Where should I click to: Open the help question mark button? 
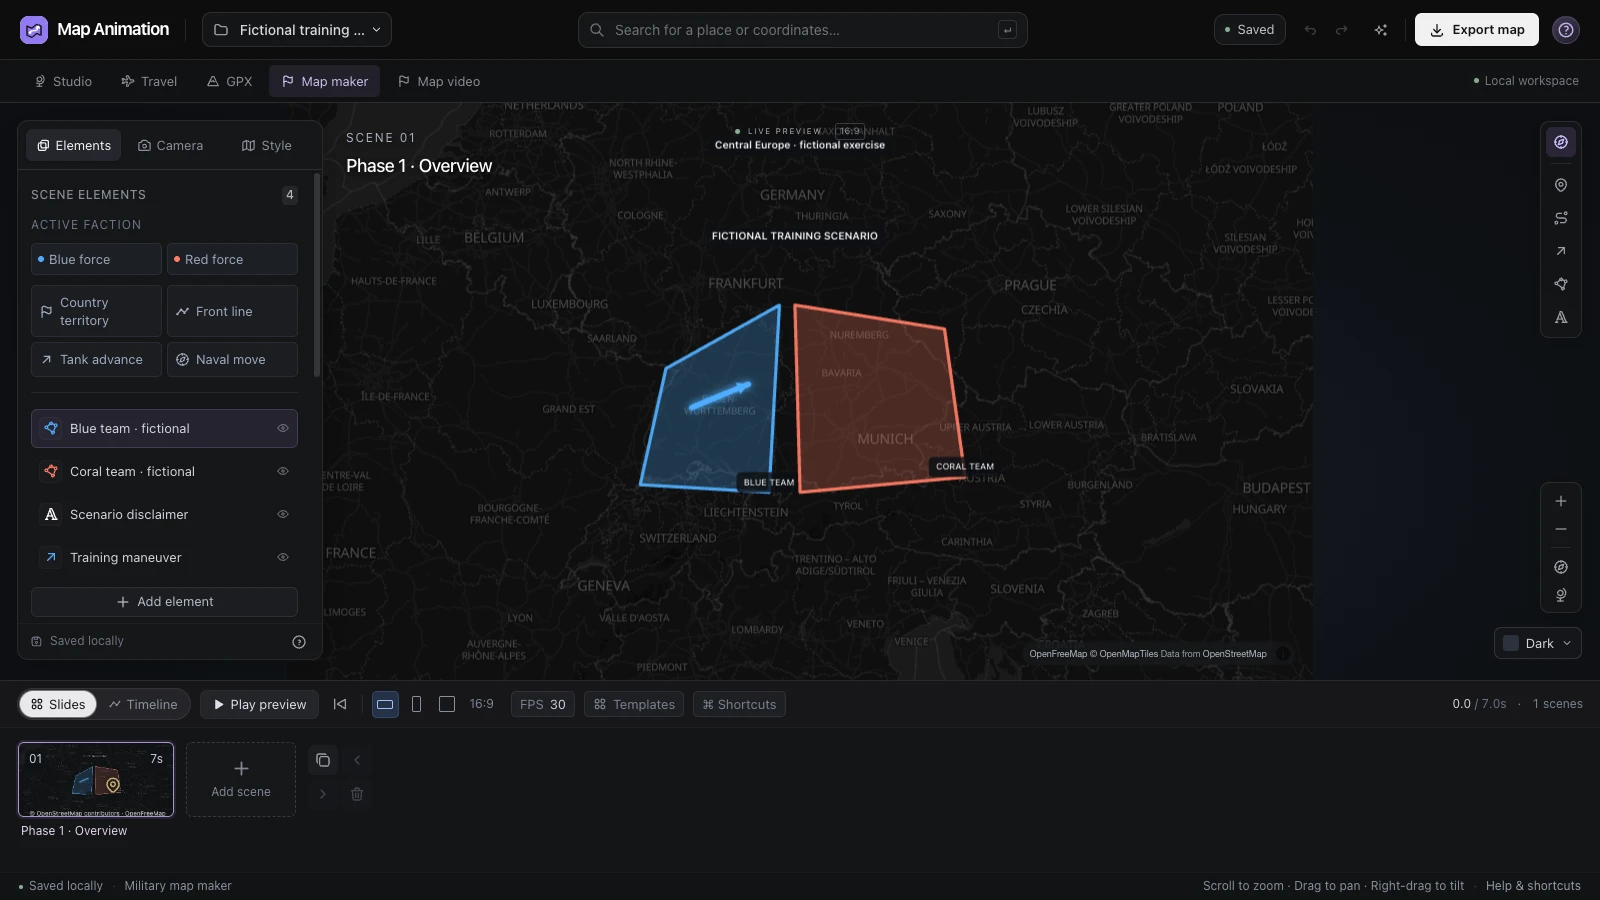click(1566, 30)
